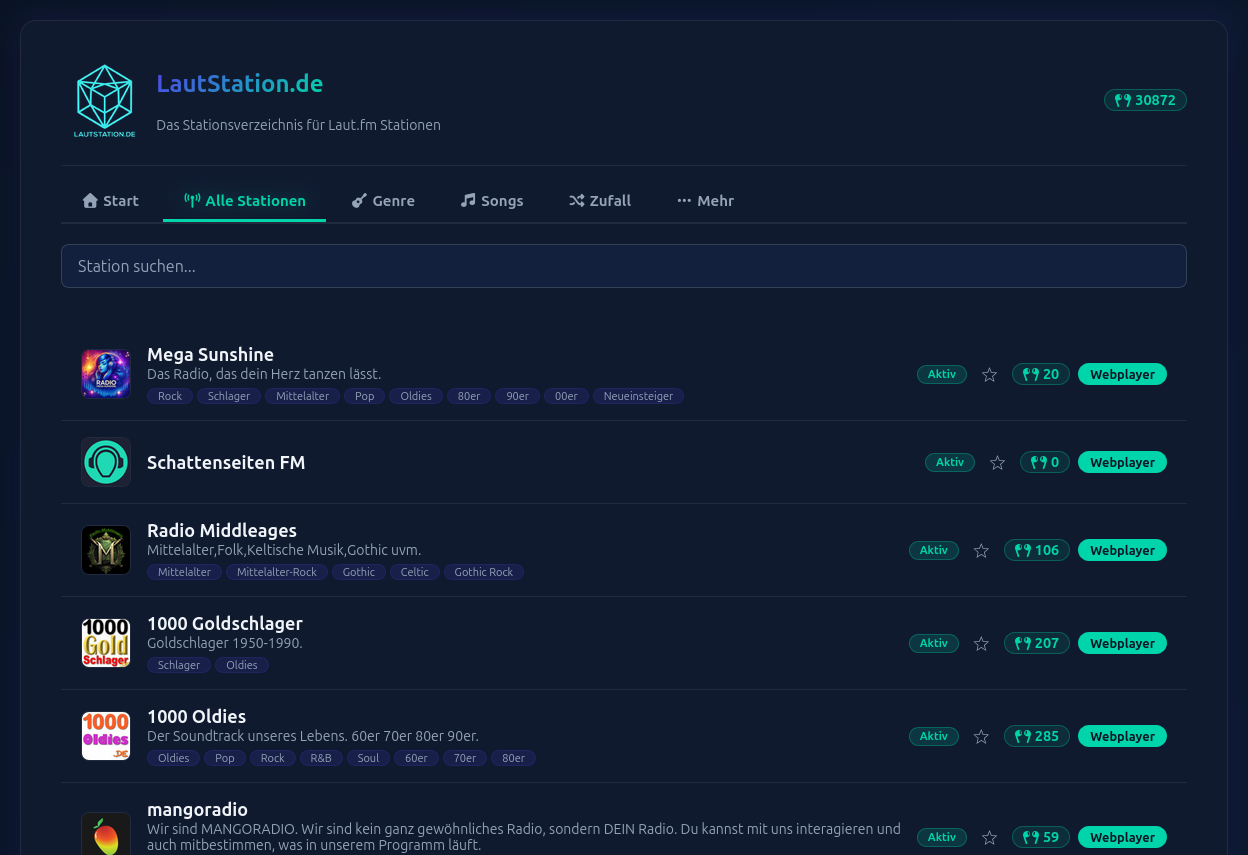This screenshot has height=855, width=1248.
Task: Favorite Mega Sunshine with the star
Action: [989, 375]
